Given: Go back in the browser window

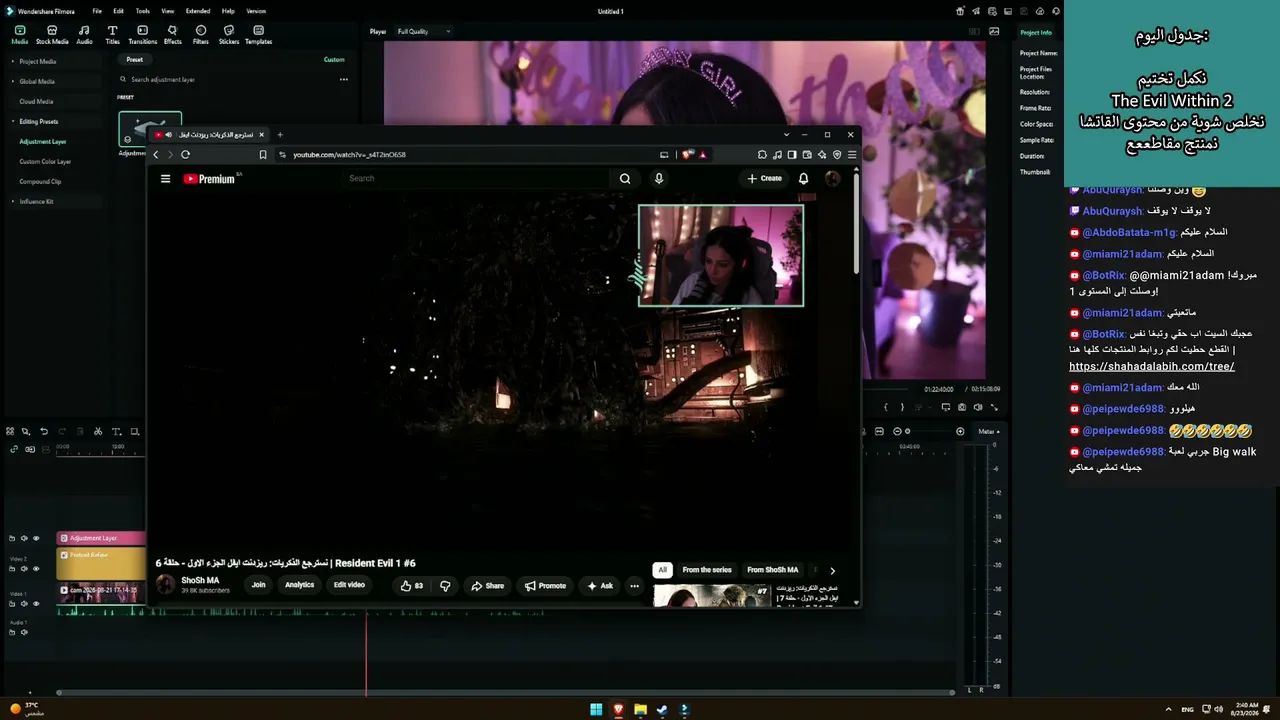Looking at the screenshot, I should point(155,155).
